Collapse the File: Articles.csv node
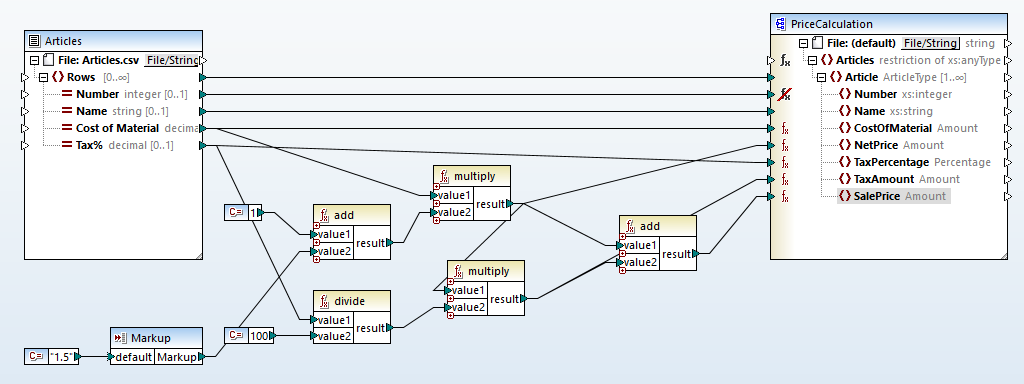 pos(34,60)
